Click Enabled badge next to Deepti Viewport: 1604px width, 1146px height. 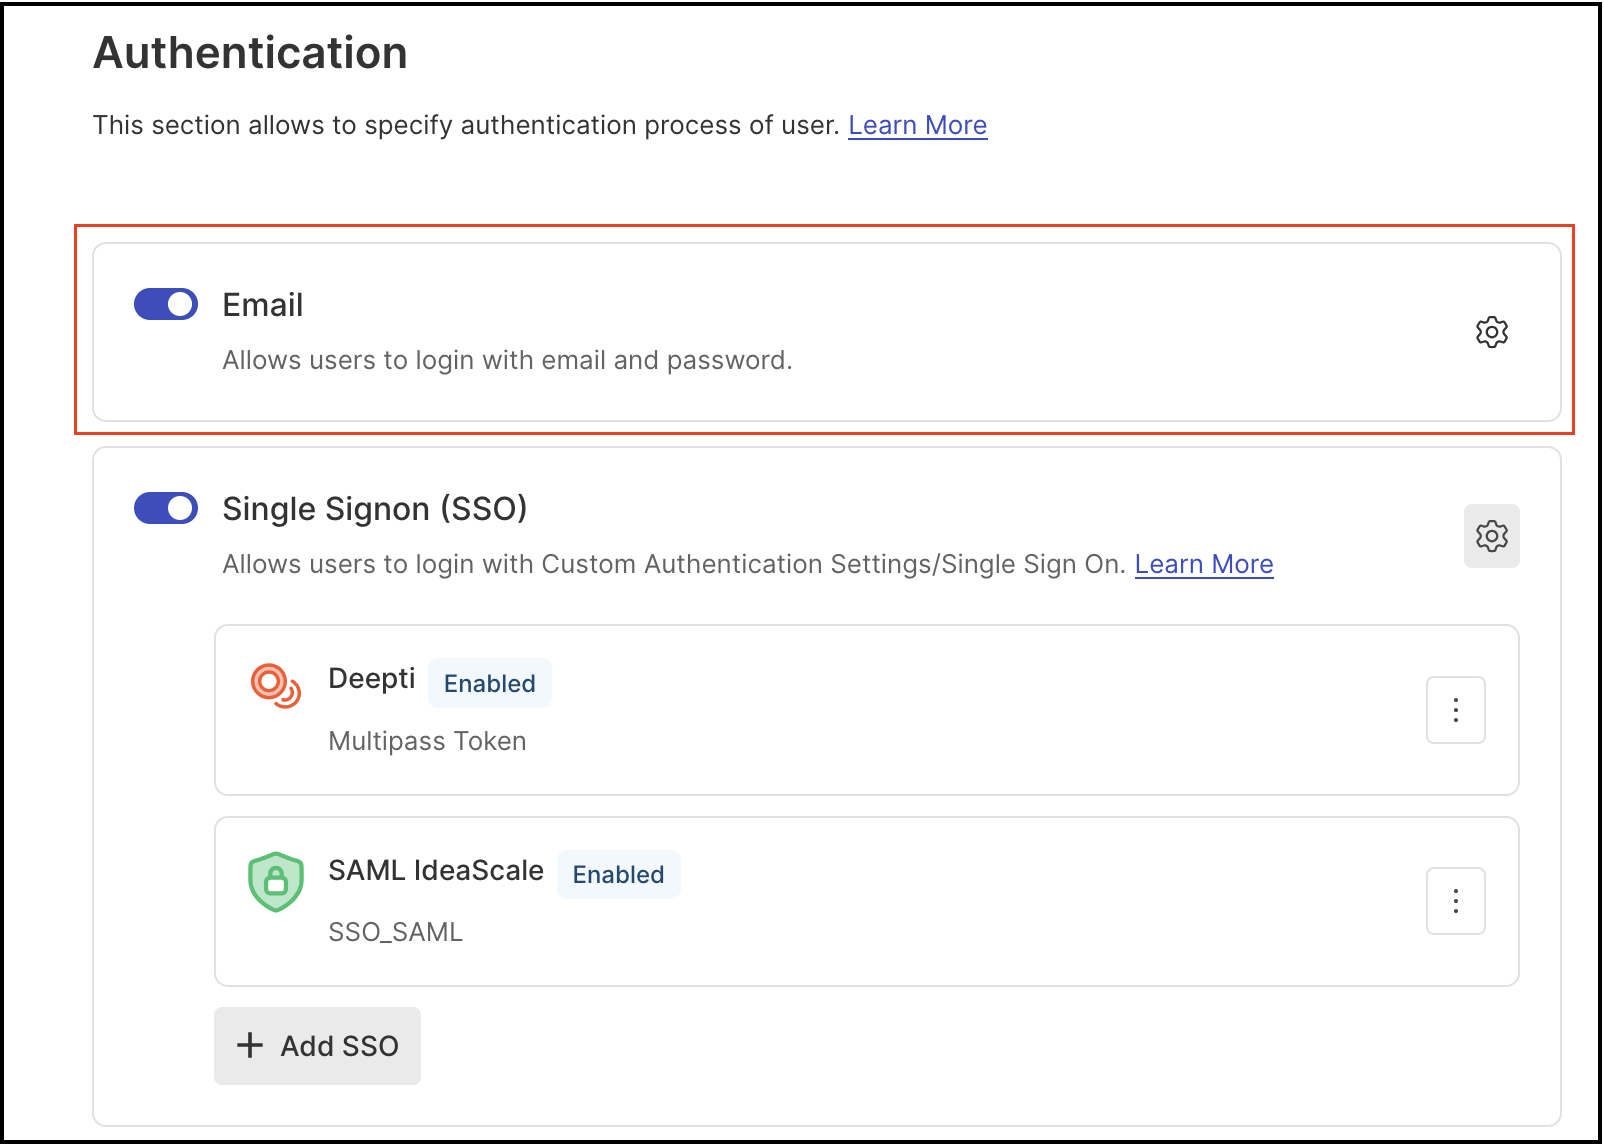[490, 683]
